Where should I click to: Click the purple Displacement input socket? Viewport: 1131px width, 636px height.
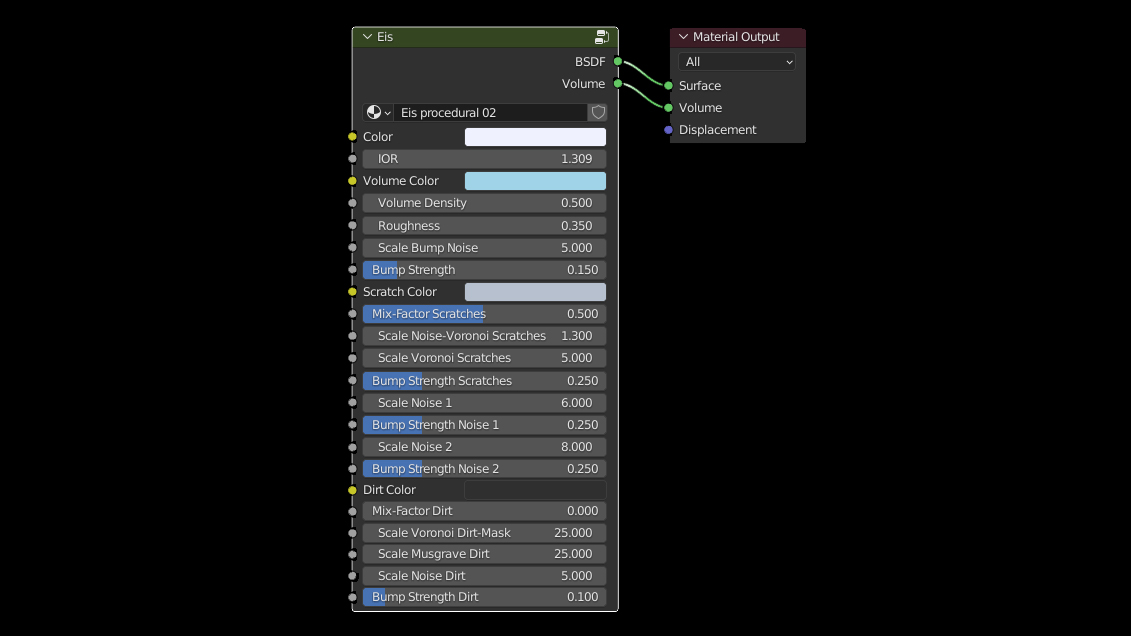point(669,130)
